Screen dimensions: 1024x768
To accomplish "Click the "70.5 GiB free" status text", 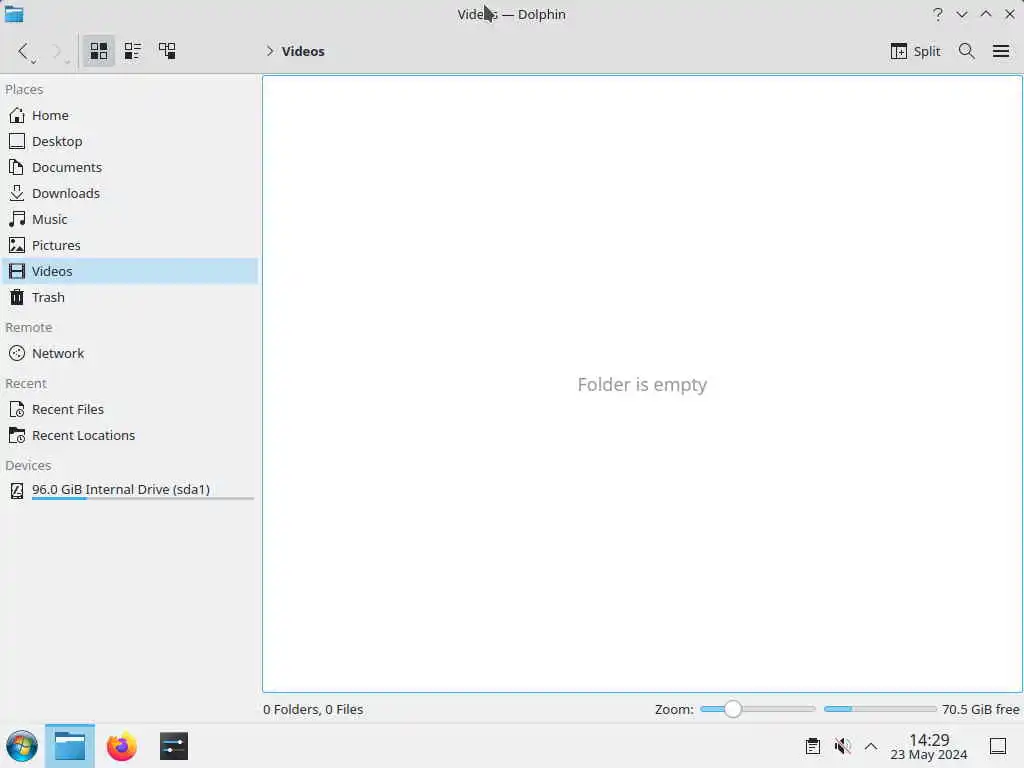I will [x=980, y=709].
